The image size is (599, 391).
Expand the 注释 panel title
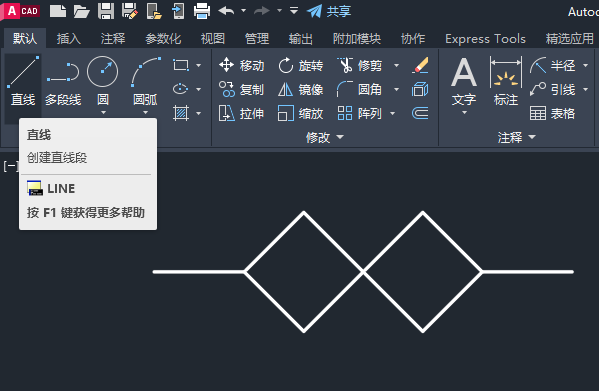pyautogui.click(x=516, y=137)
